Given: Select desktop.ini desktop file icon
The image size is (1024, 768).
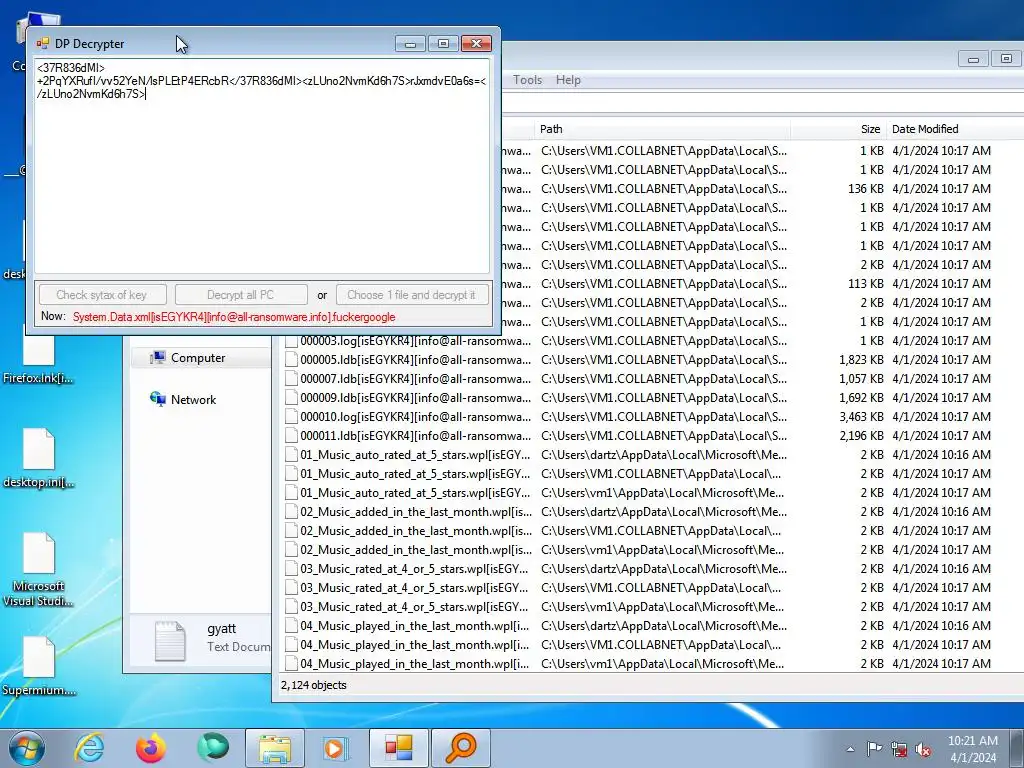Looking at the screenshot, I should [39, 458].
